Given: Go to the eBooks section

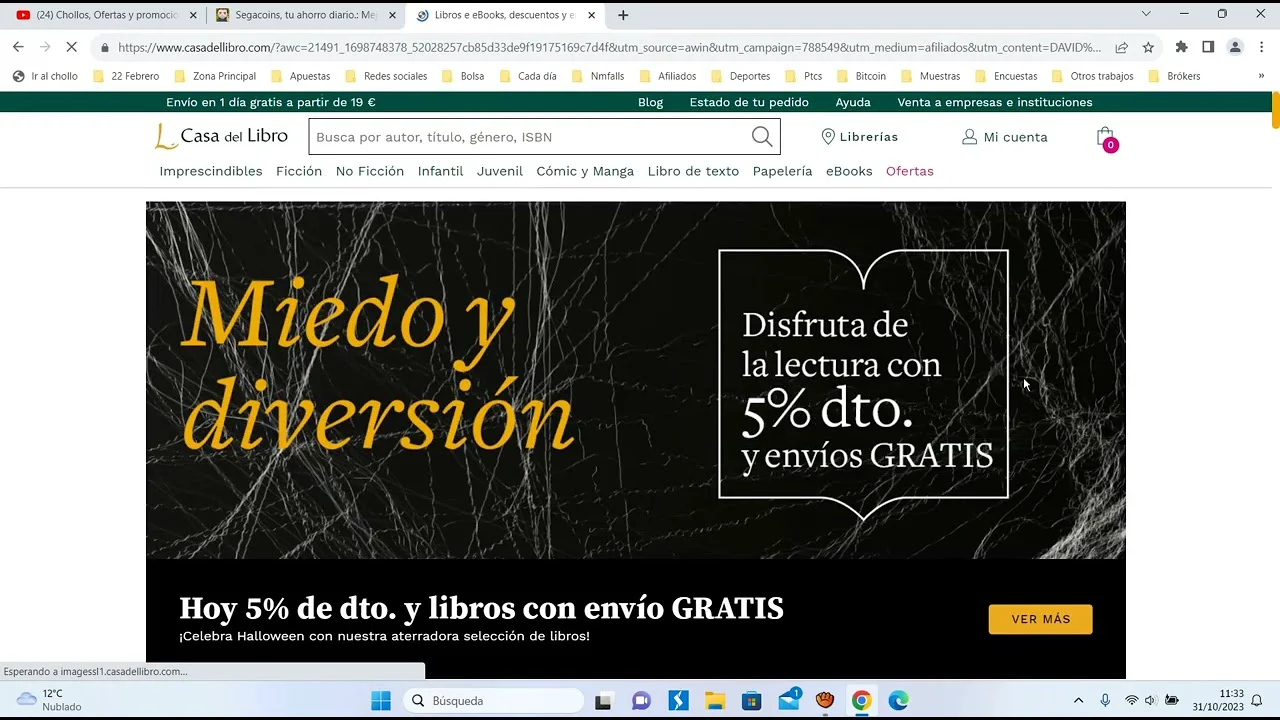Looking at the screenshot, I should click(849, 171).
